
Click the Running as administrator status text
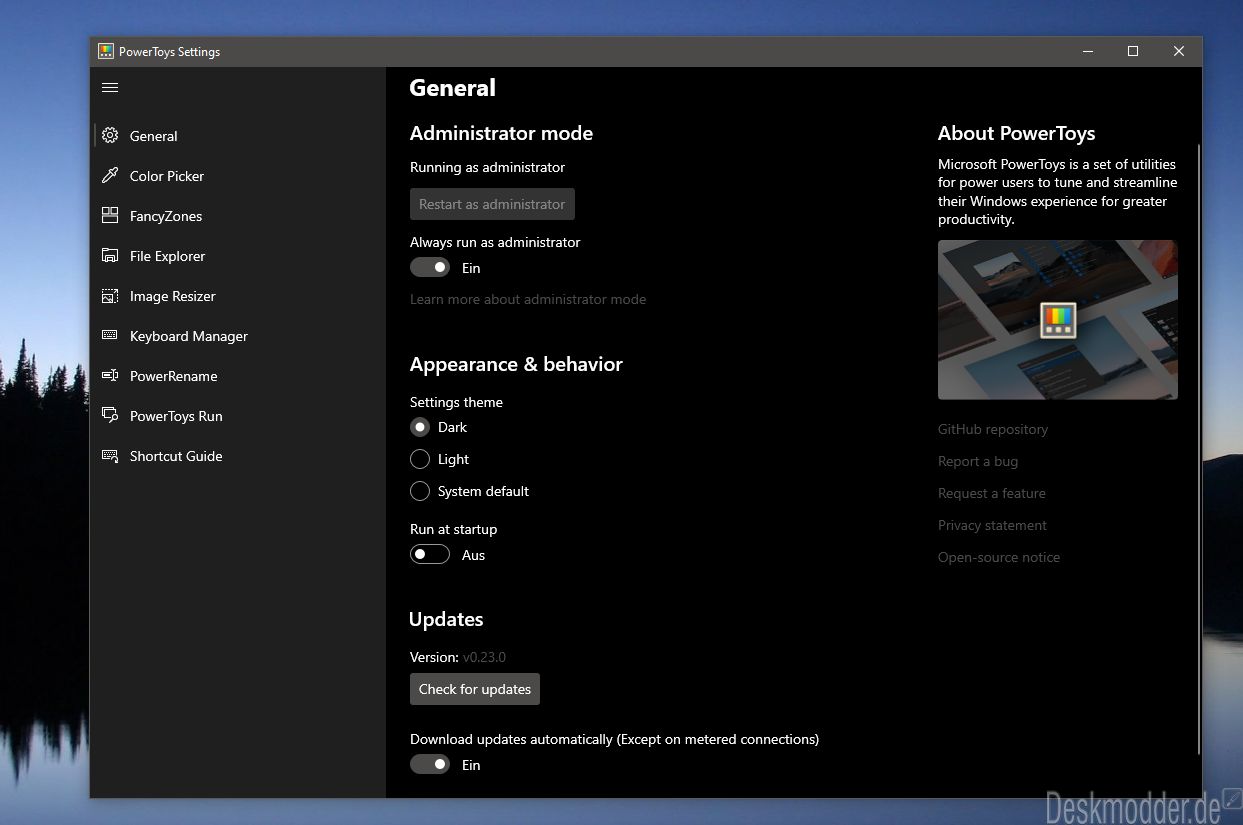pyautogui.click(x=487, y=167)
